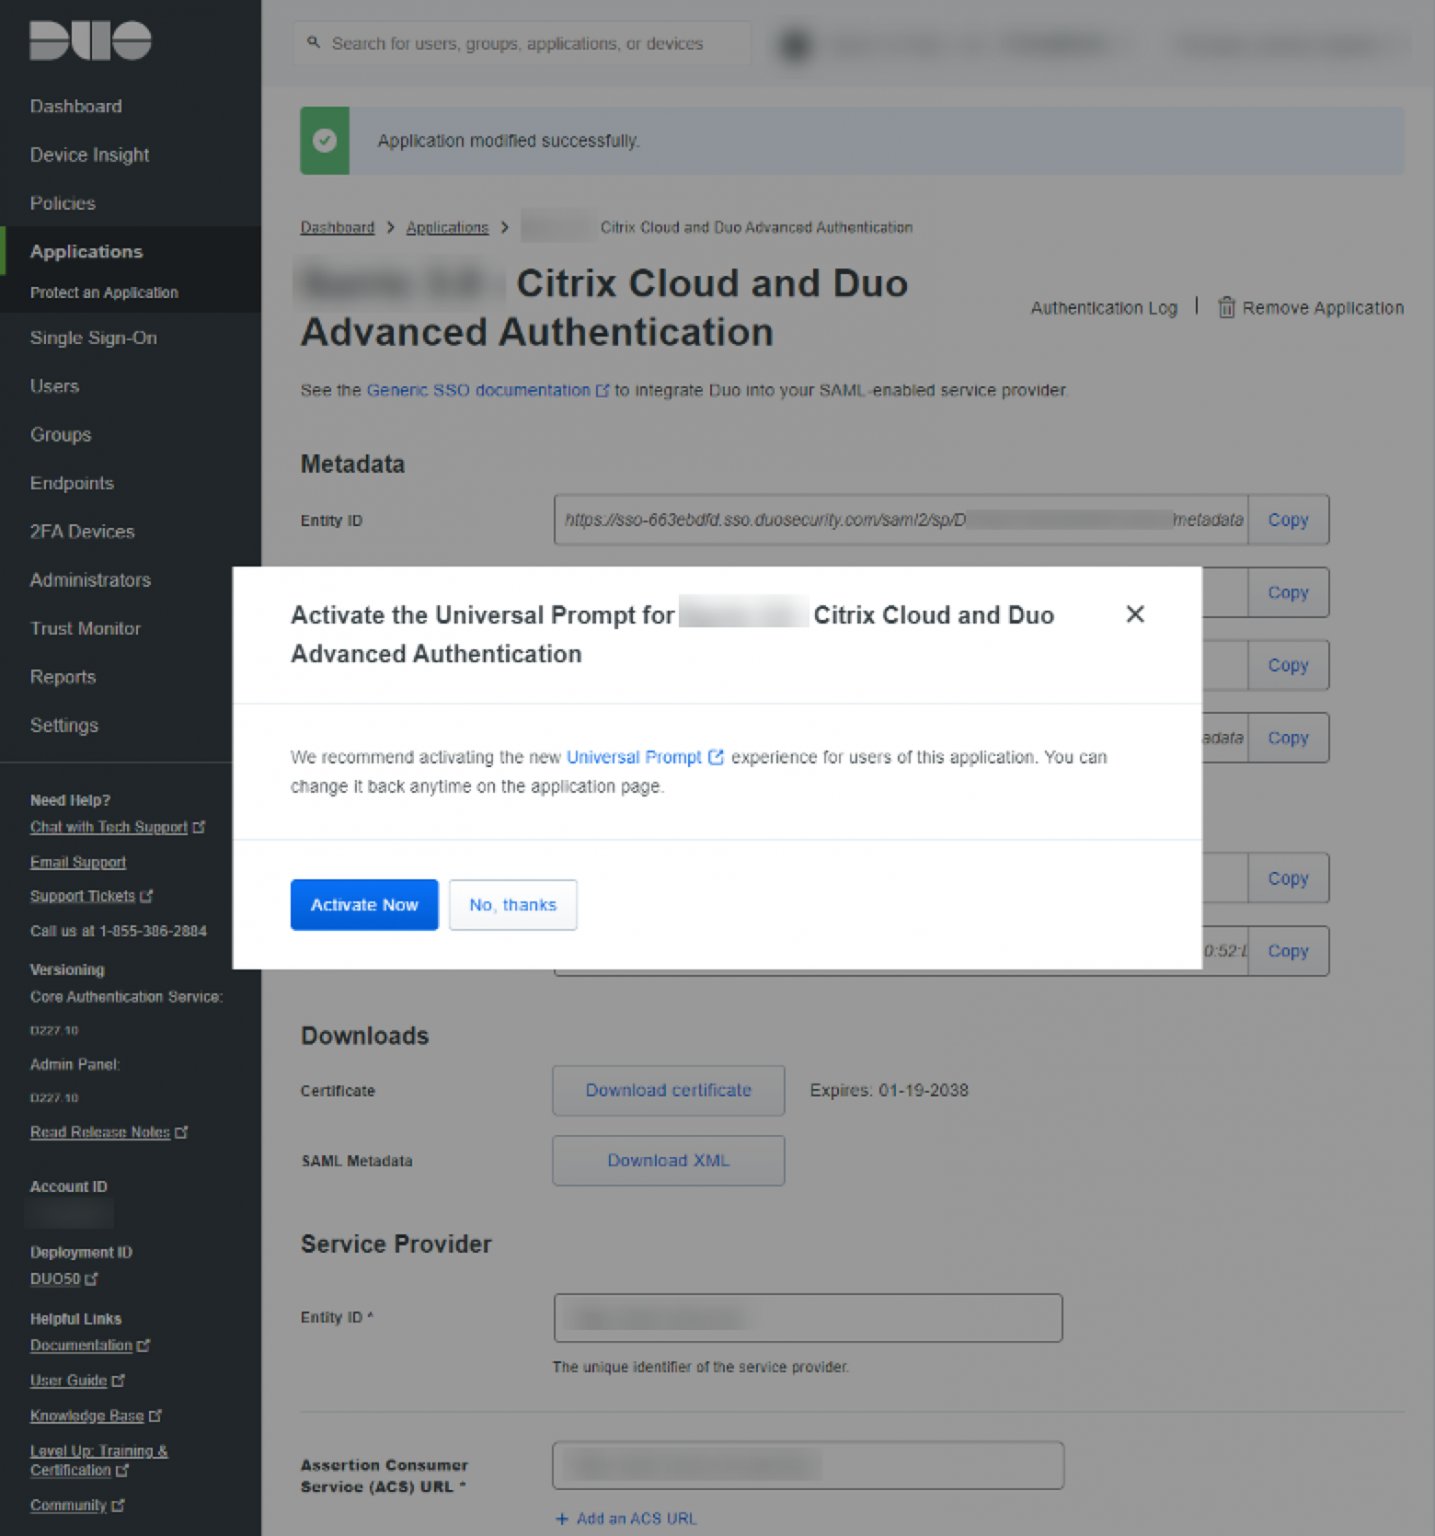Navigate to Trust Monitor in sidebar
Screen dimensions: 1435x1536
click(x=85, y=628)
